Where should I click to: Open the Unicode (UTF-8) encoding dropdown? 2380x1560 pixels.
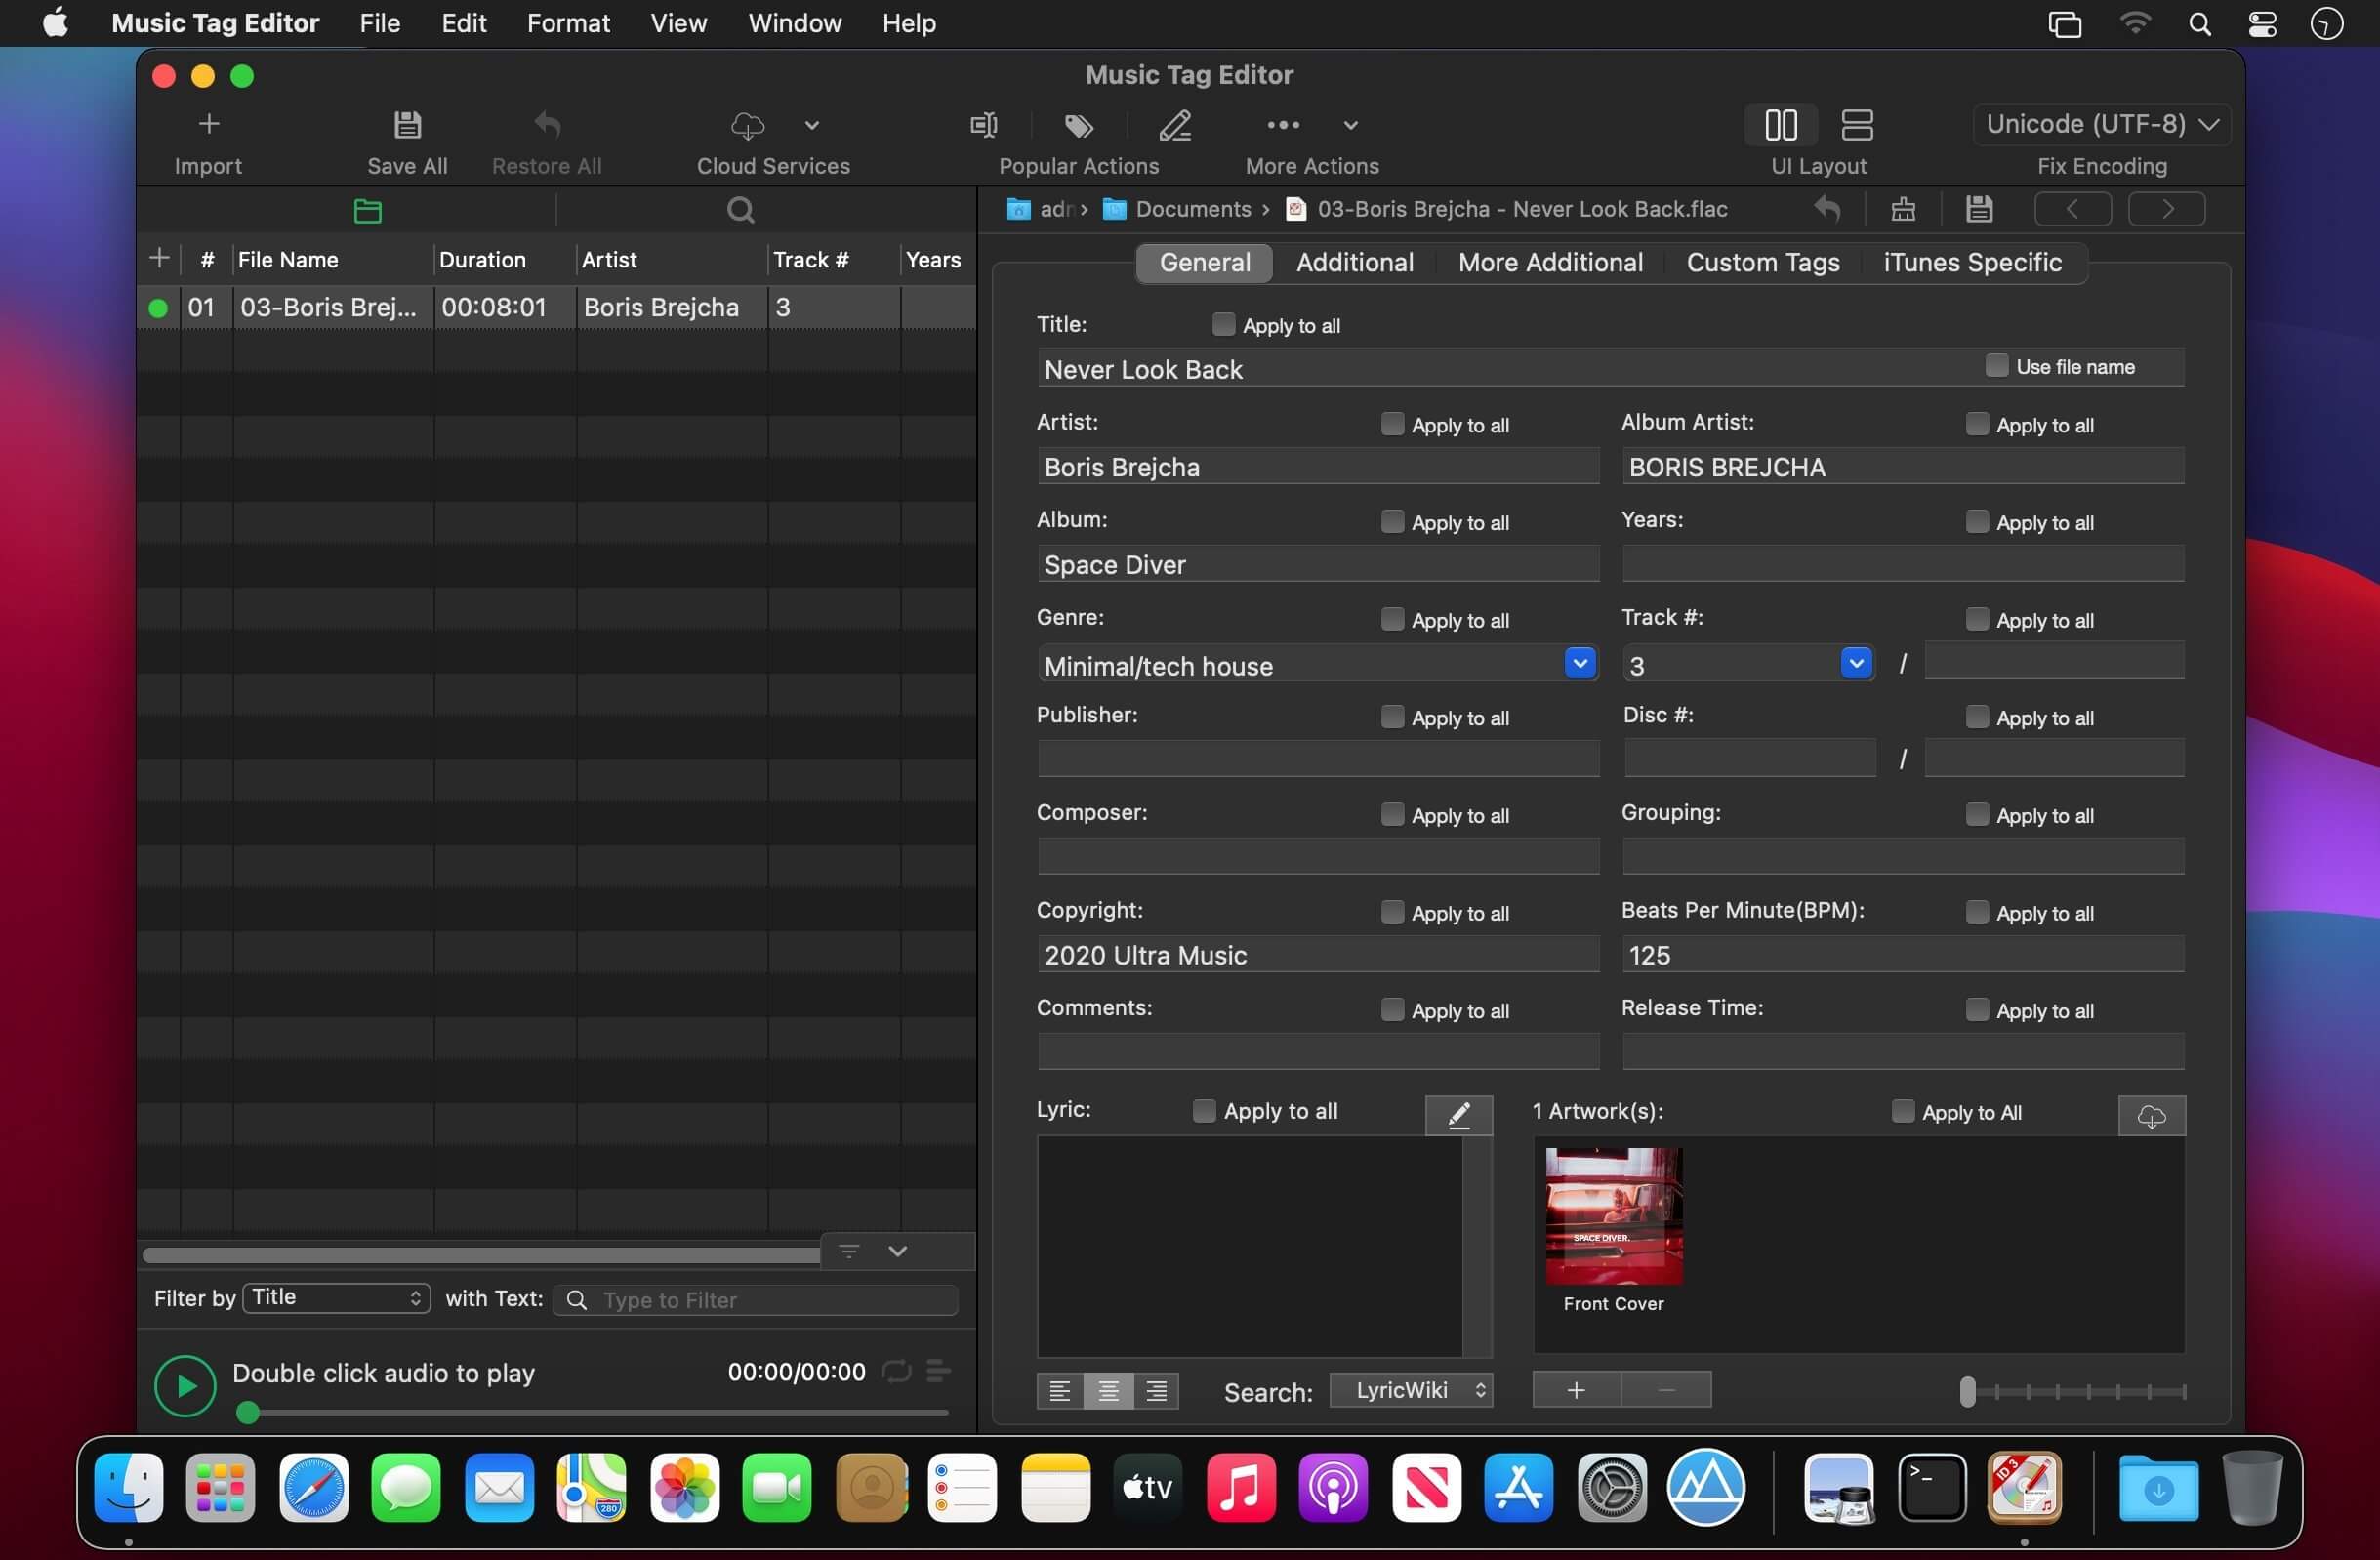(x=2101, y=124)
